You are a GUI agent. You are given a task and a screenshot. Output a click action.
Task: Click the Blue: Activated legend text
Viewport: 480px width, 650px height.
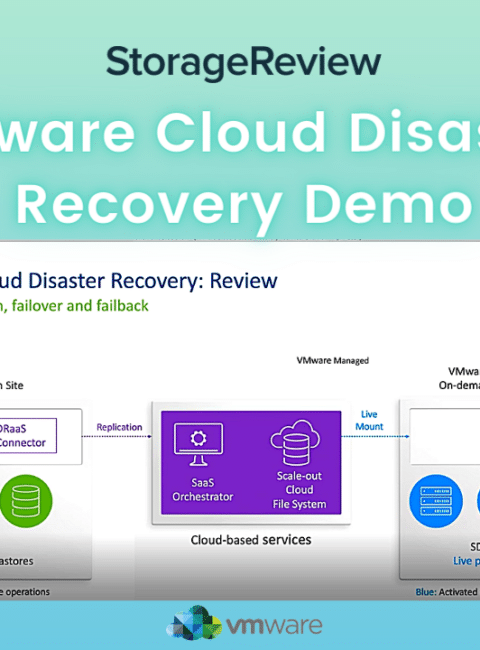pos(446,592)
